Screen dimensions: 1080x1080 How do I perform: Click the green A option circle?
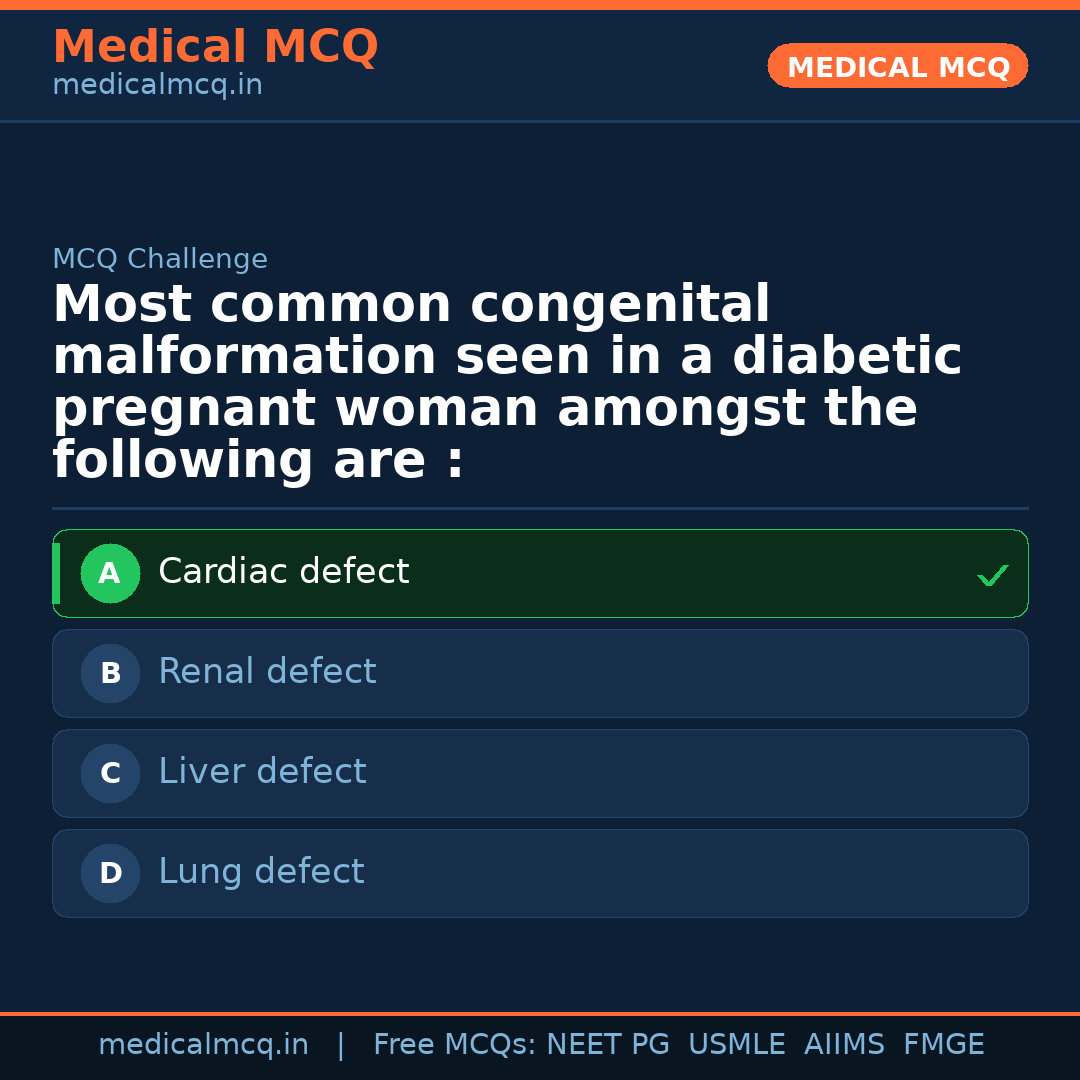pos(110,574)
